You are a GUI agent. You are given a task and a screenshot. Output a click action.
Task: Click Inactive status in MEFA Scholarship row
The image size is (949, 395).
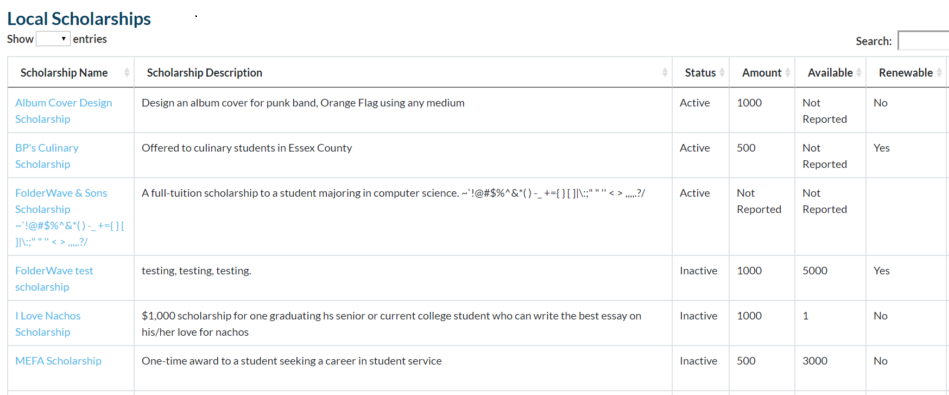pos(698,361)
